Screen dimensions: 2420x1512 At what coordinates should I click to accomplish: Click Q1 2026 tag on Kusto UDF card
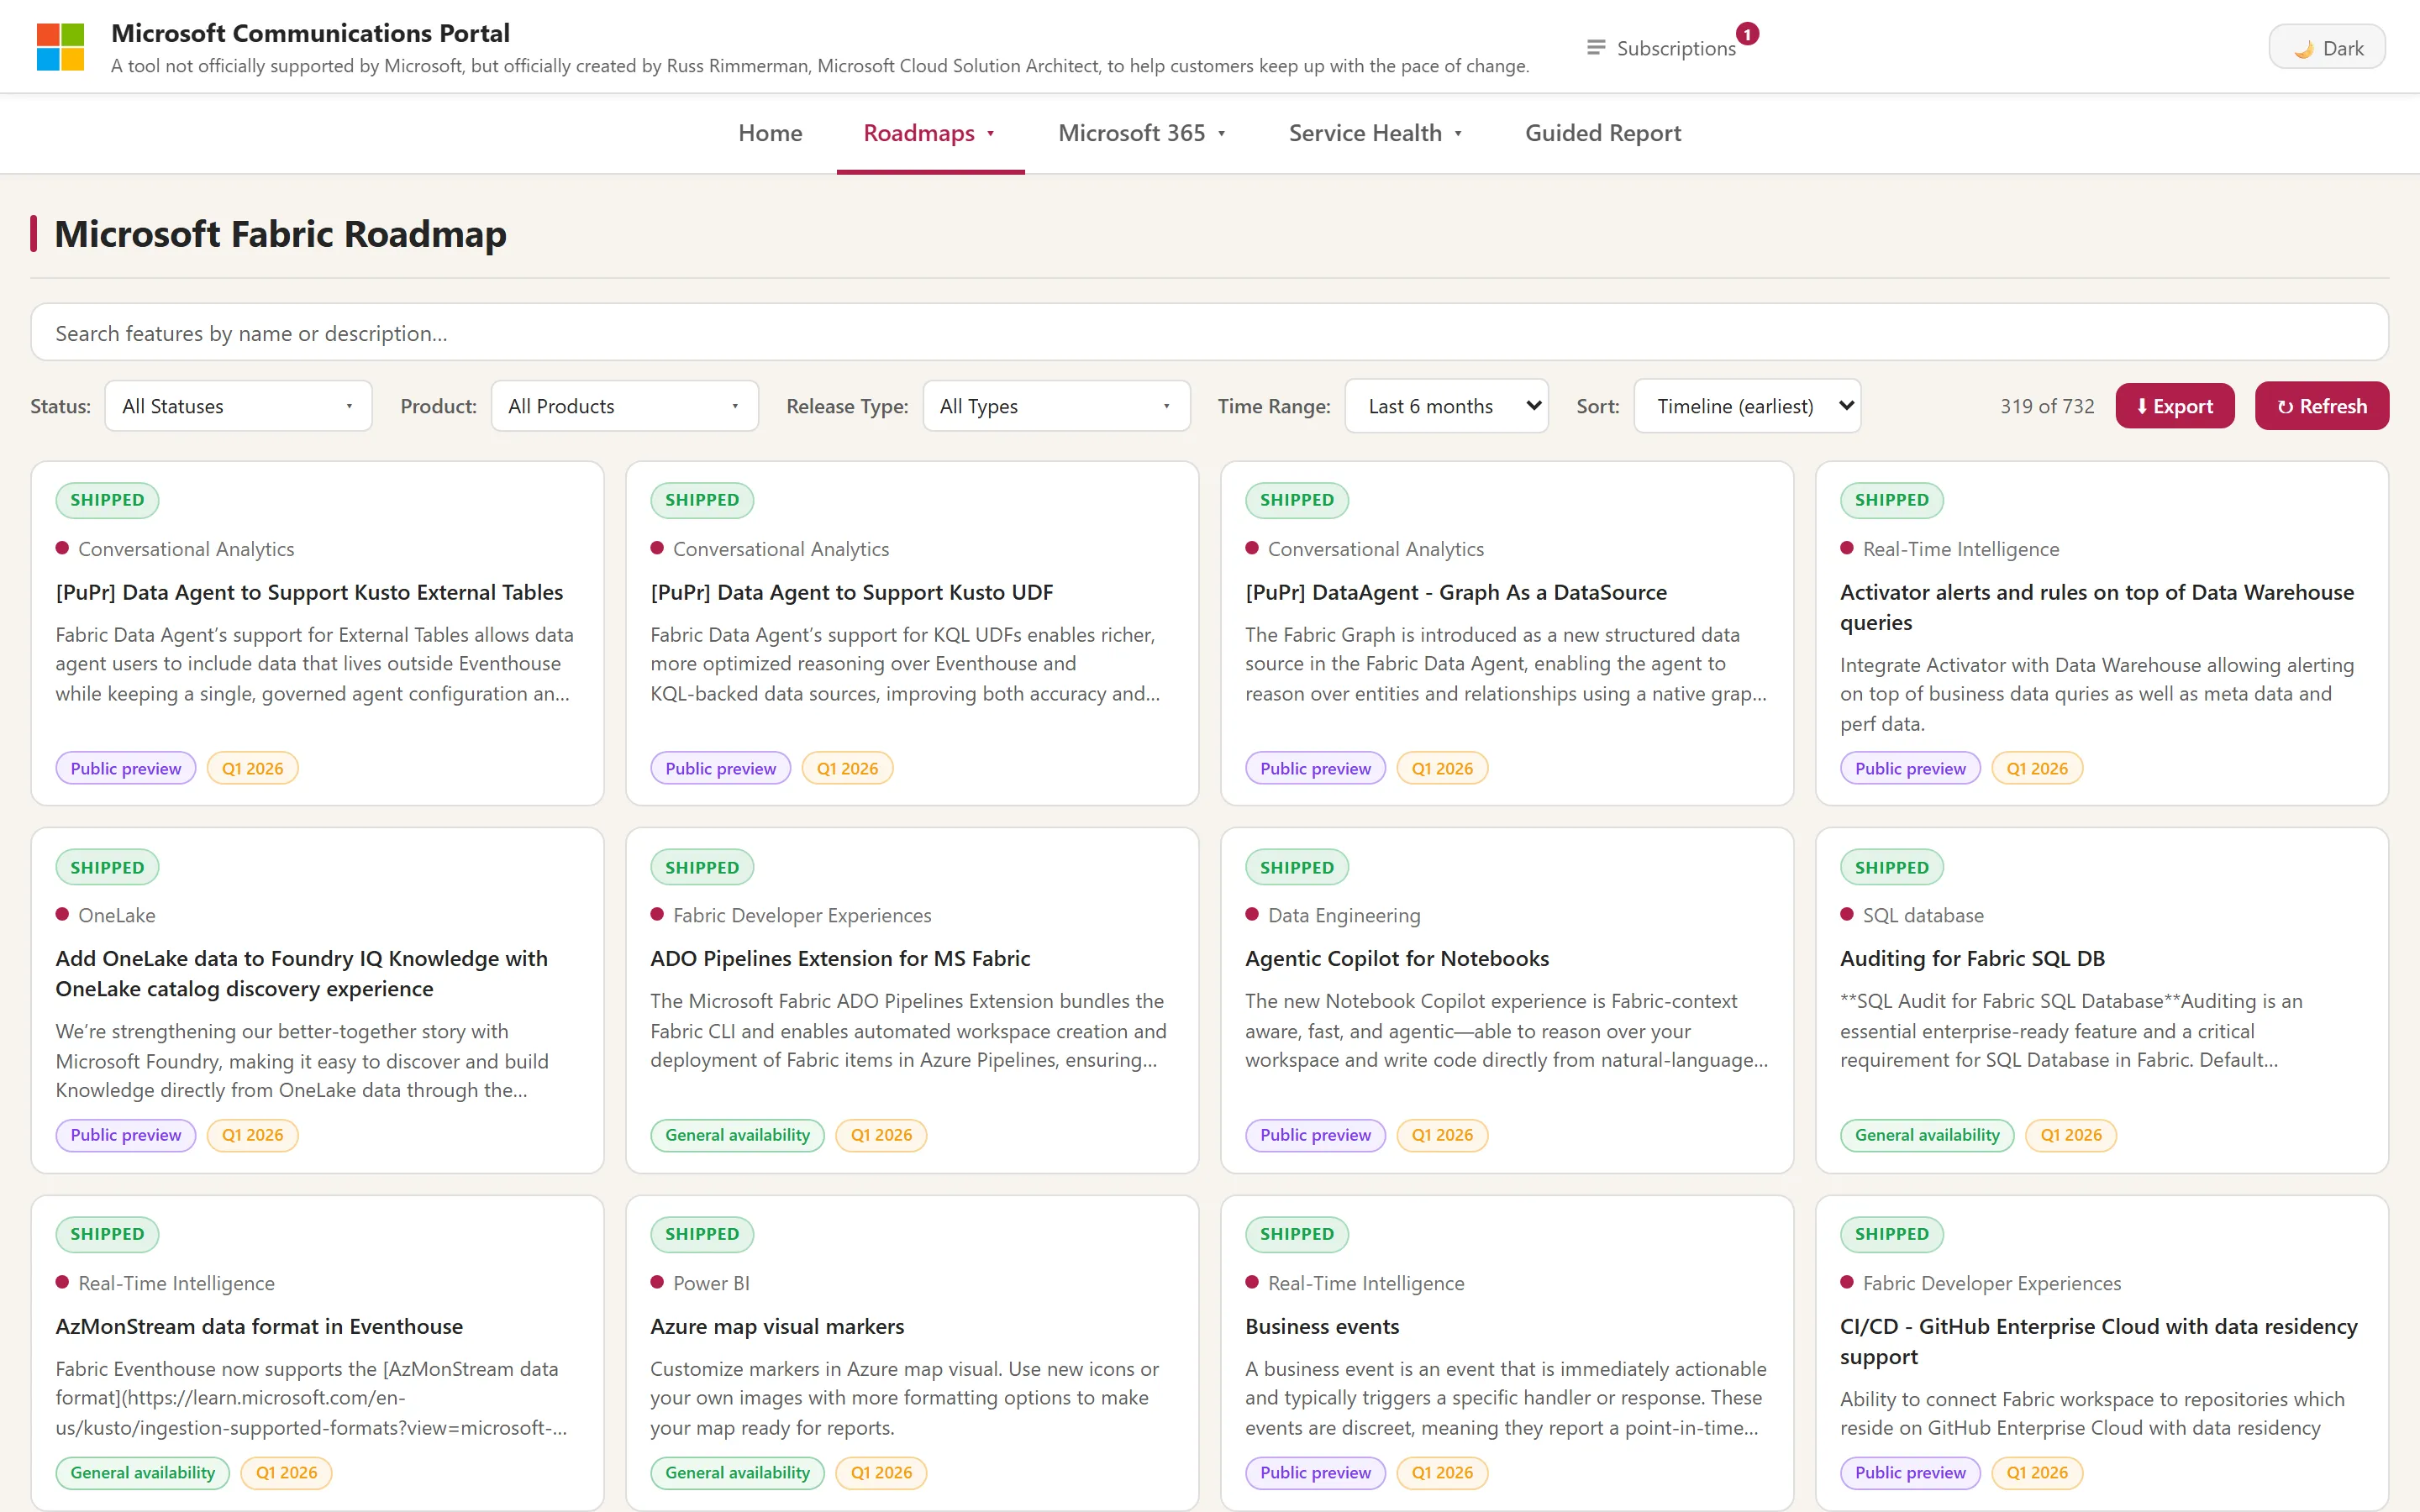pyautogui.click(x=847, y=768)
